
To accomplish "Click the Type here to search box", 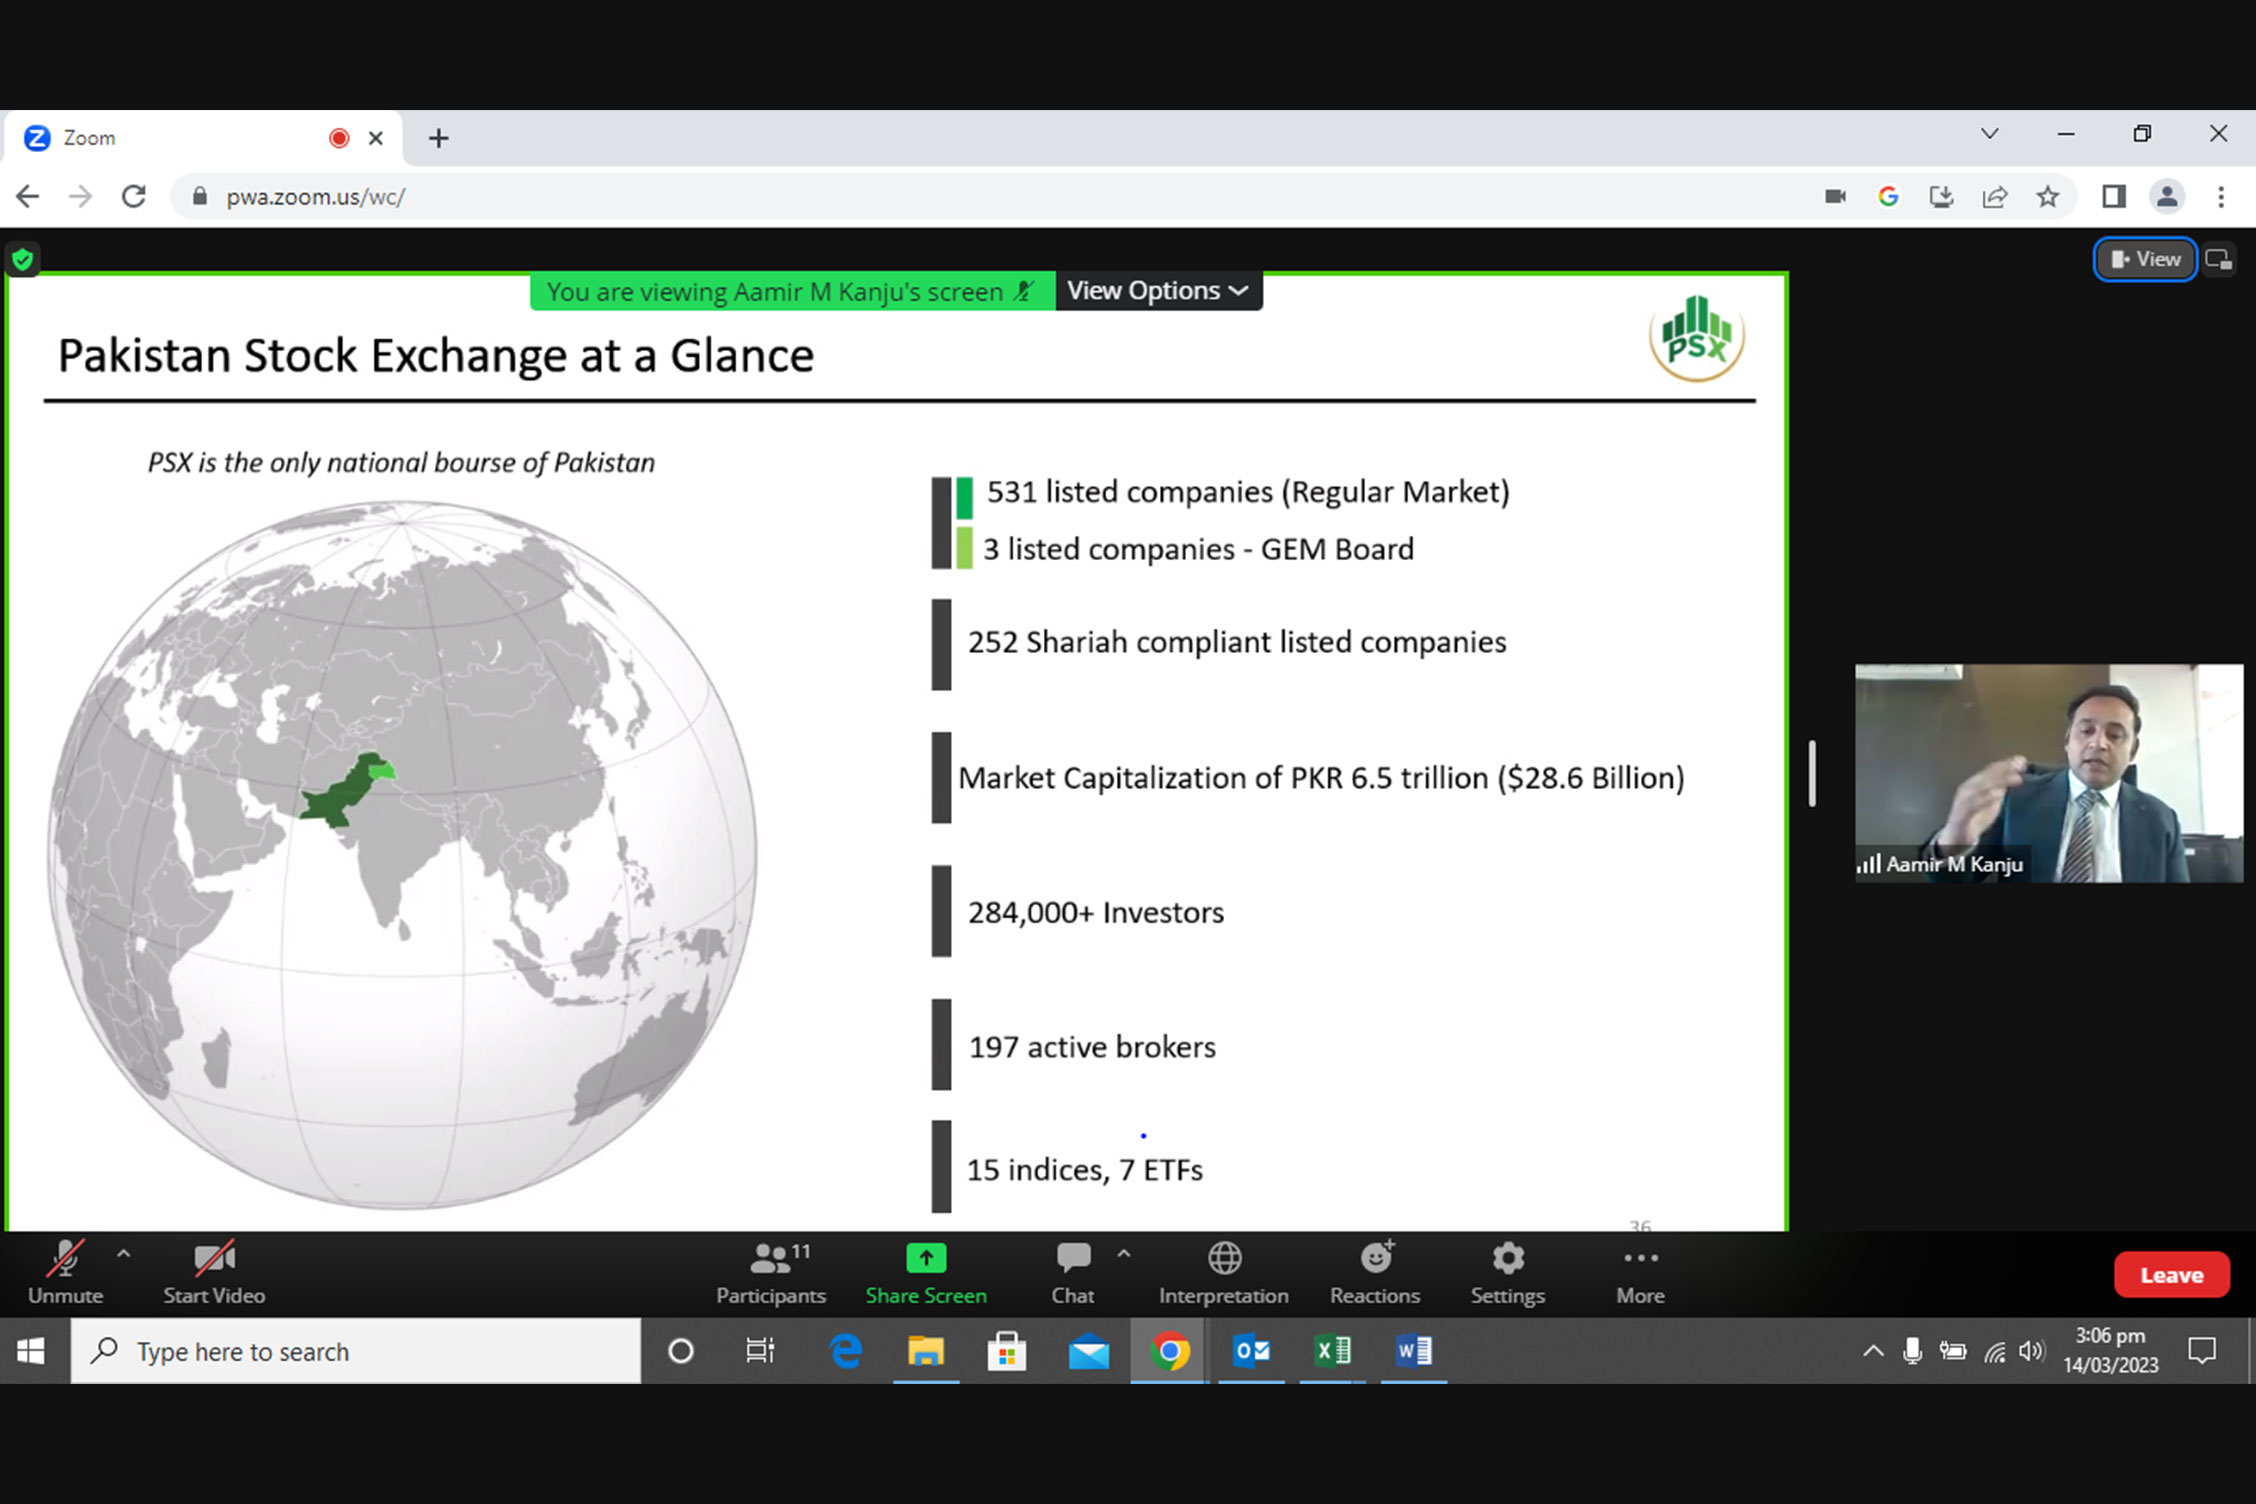I will (356, 1351).
